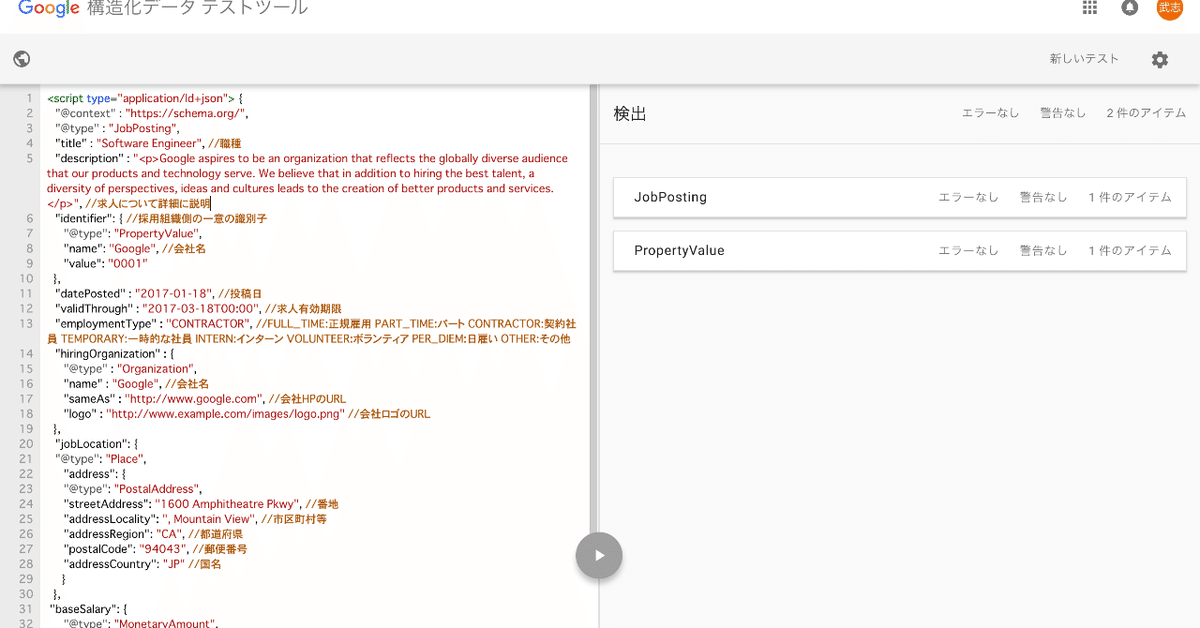Image resolution: width=1200 pixels, height=628 pixels.
Task: Click エラーなし in the detection header
Action: (x=990, y=113)
